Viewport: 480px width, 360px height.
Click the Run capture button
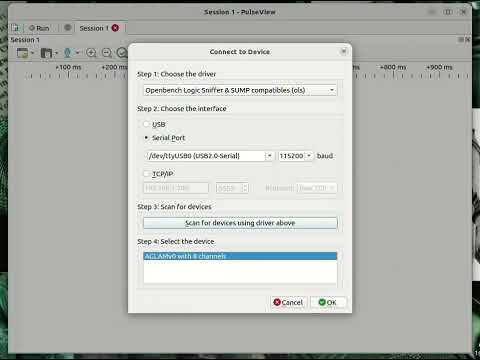pyautogui.click(x=39, y=28)
